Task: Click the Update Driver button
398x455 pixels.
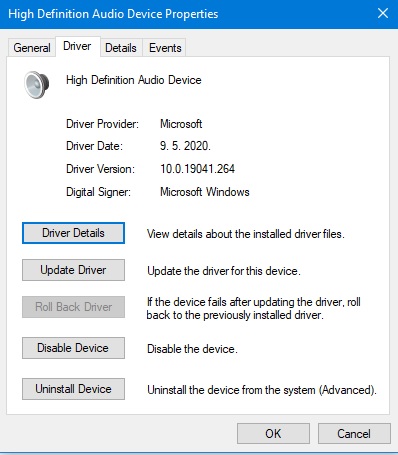Action: [73, 270]
